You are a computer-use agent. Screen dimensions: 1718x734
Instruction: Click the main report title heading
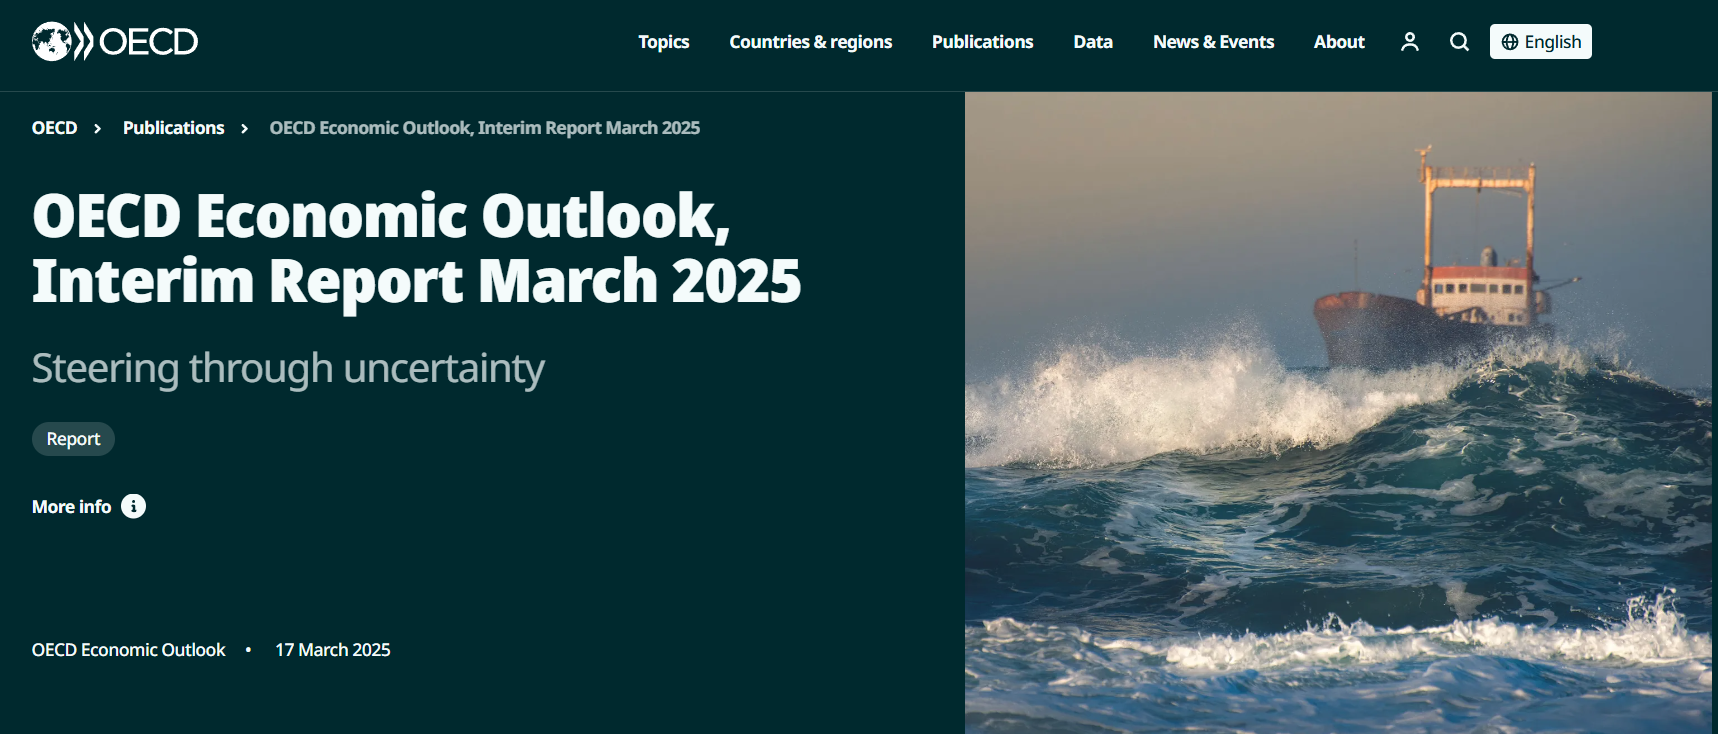click(416, 248)
